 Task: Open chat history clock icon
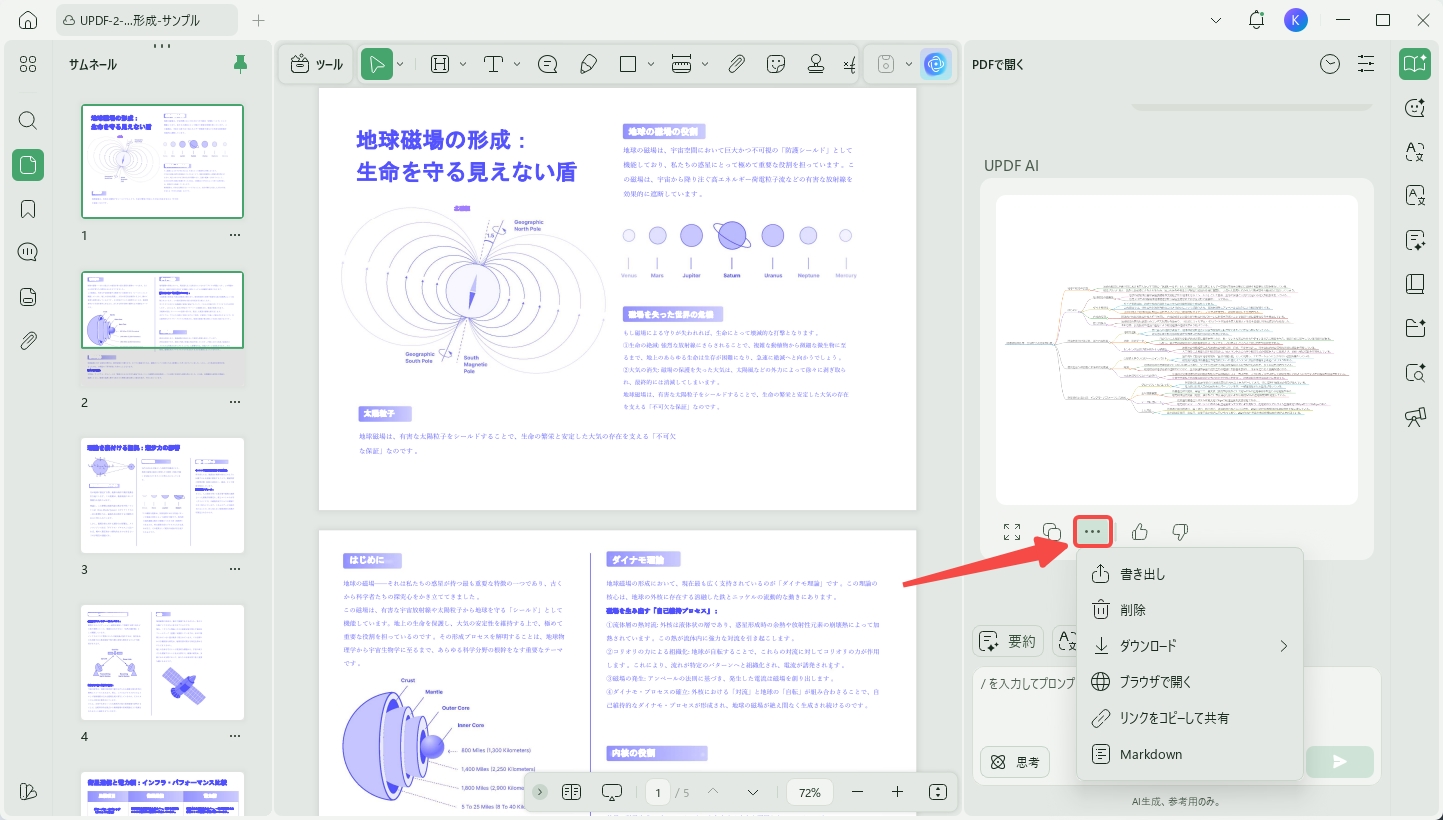pyautogui.click(x=1330, y=64)
